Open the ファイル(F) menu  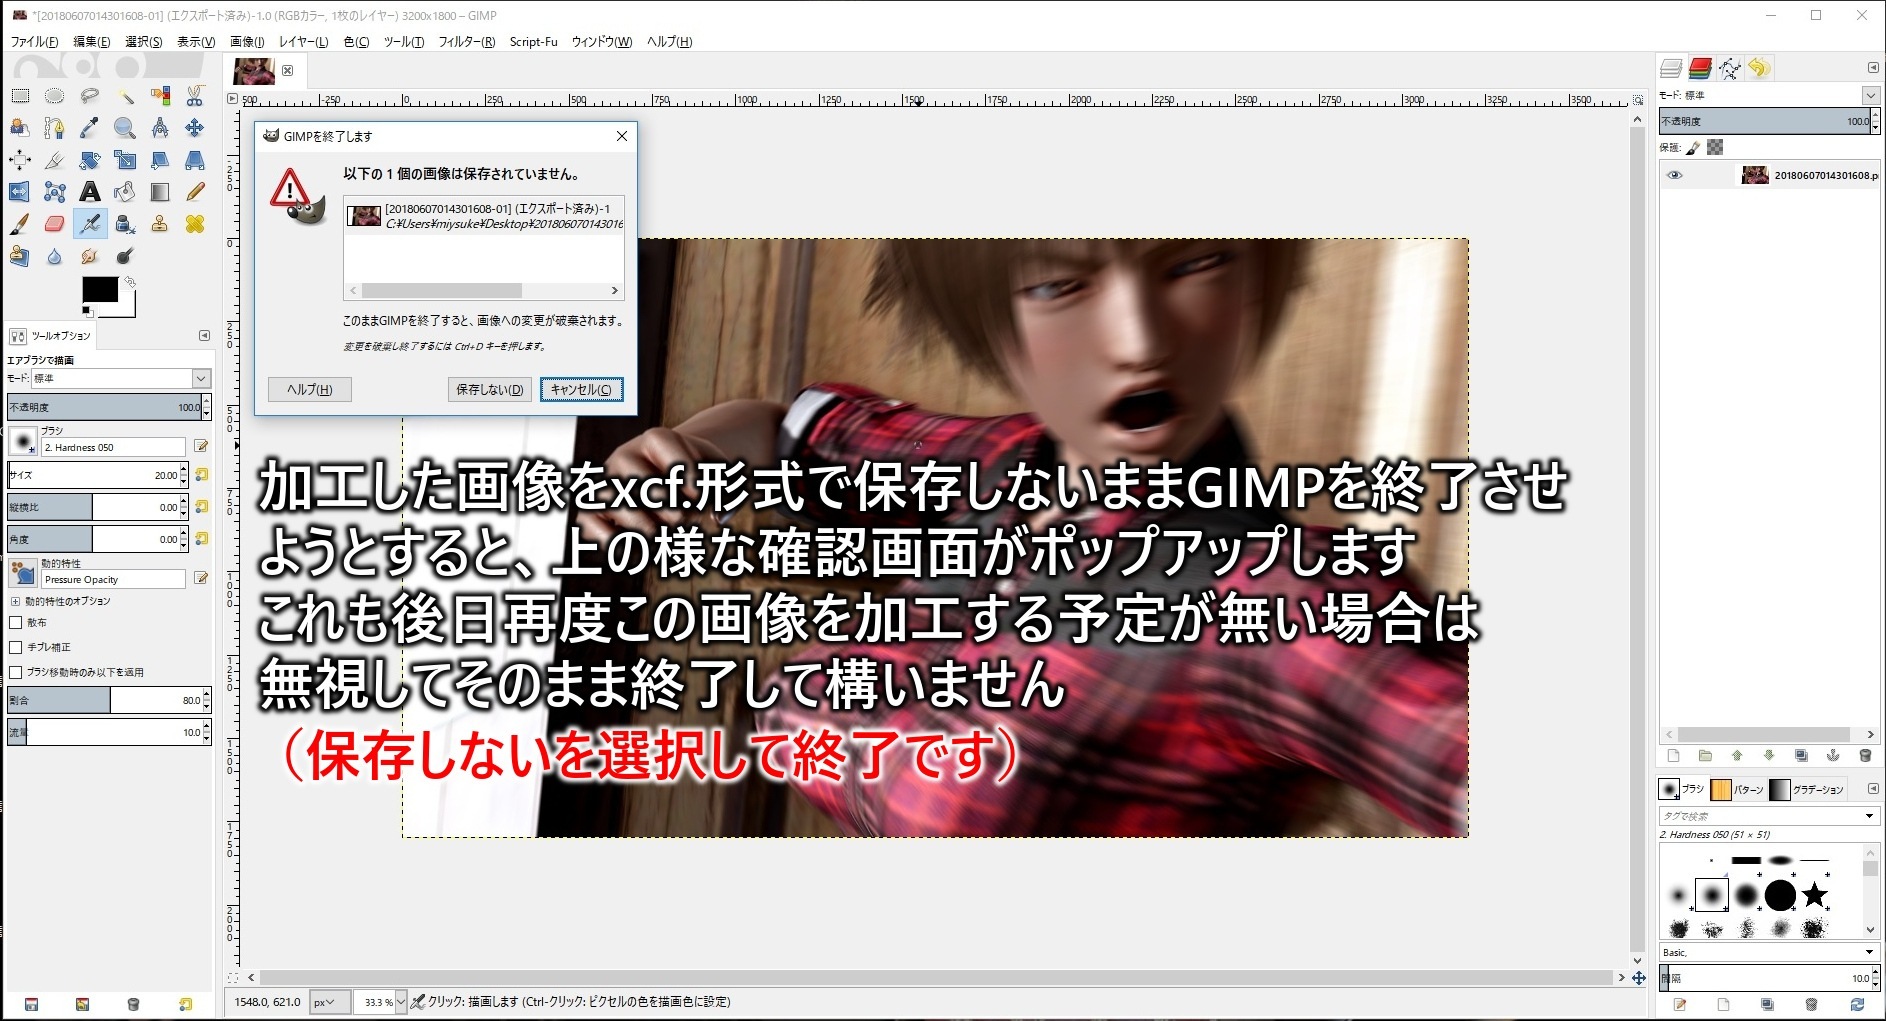pyautogui.click(x=34, y=42)
